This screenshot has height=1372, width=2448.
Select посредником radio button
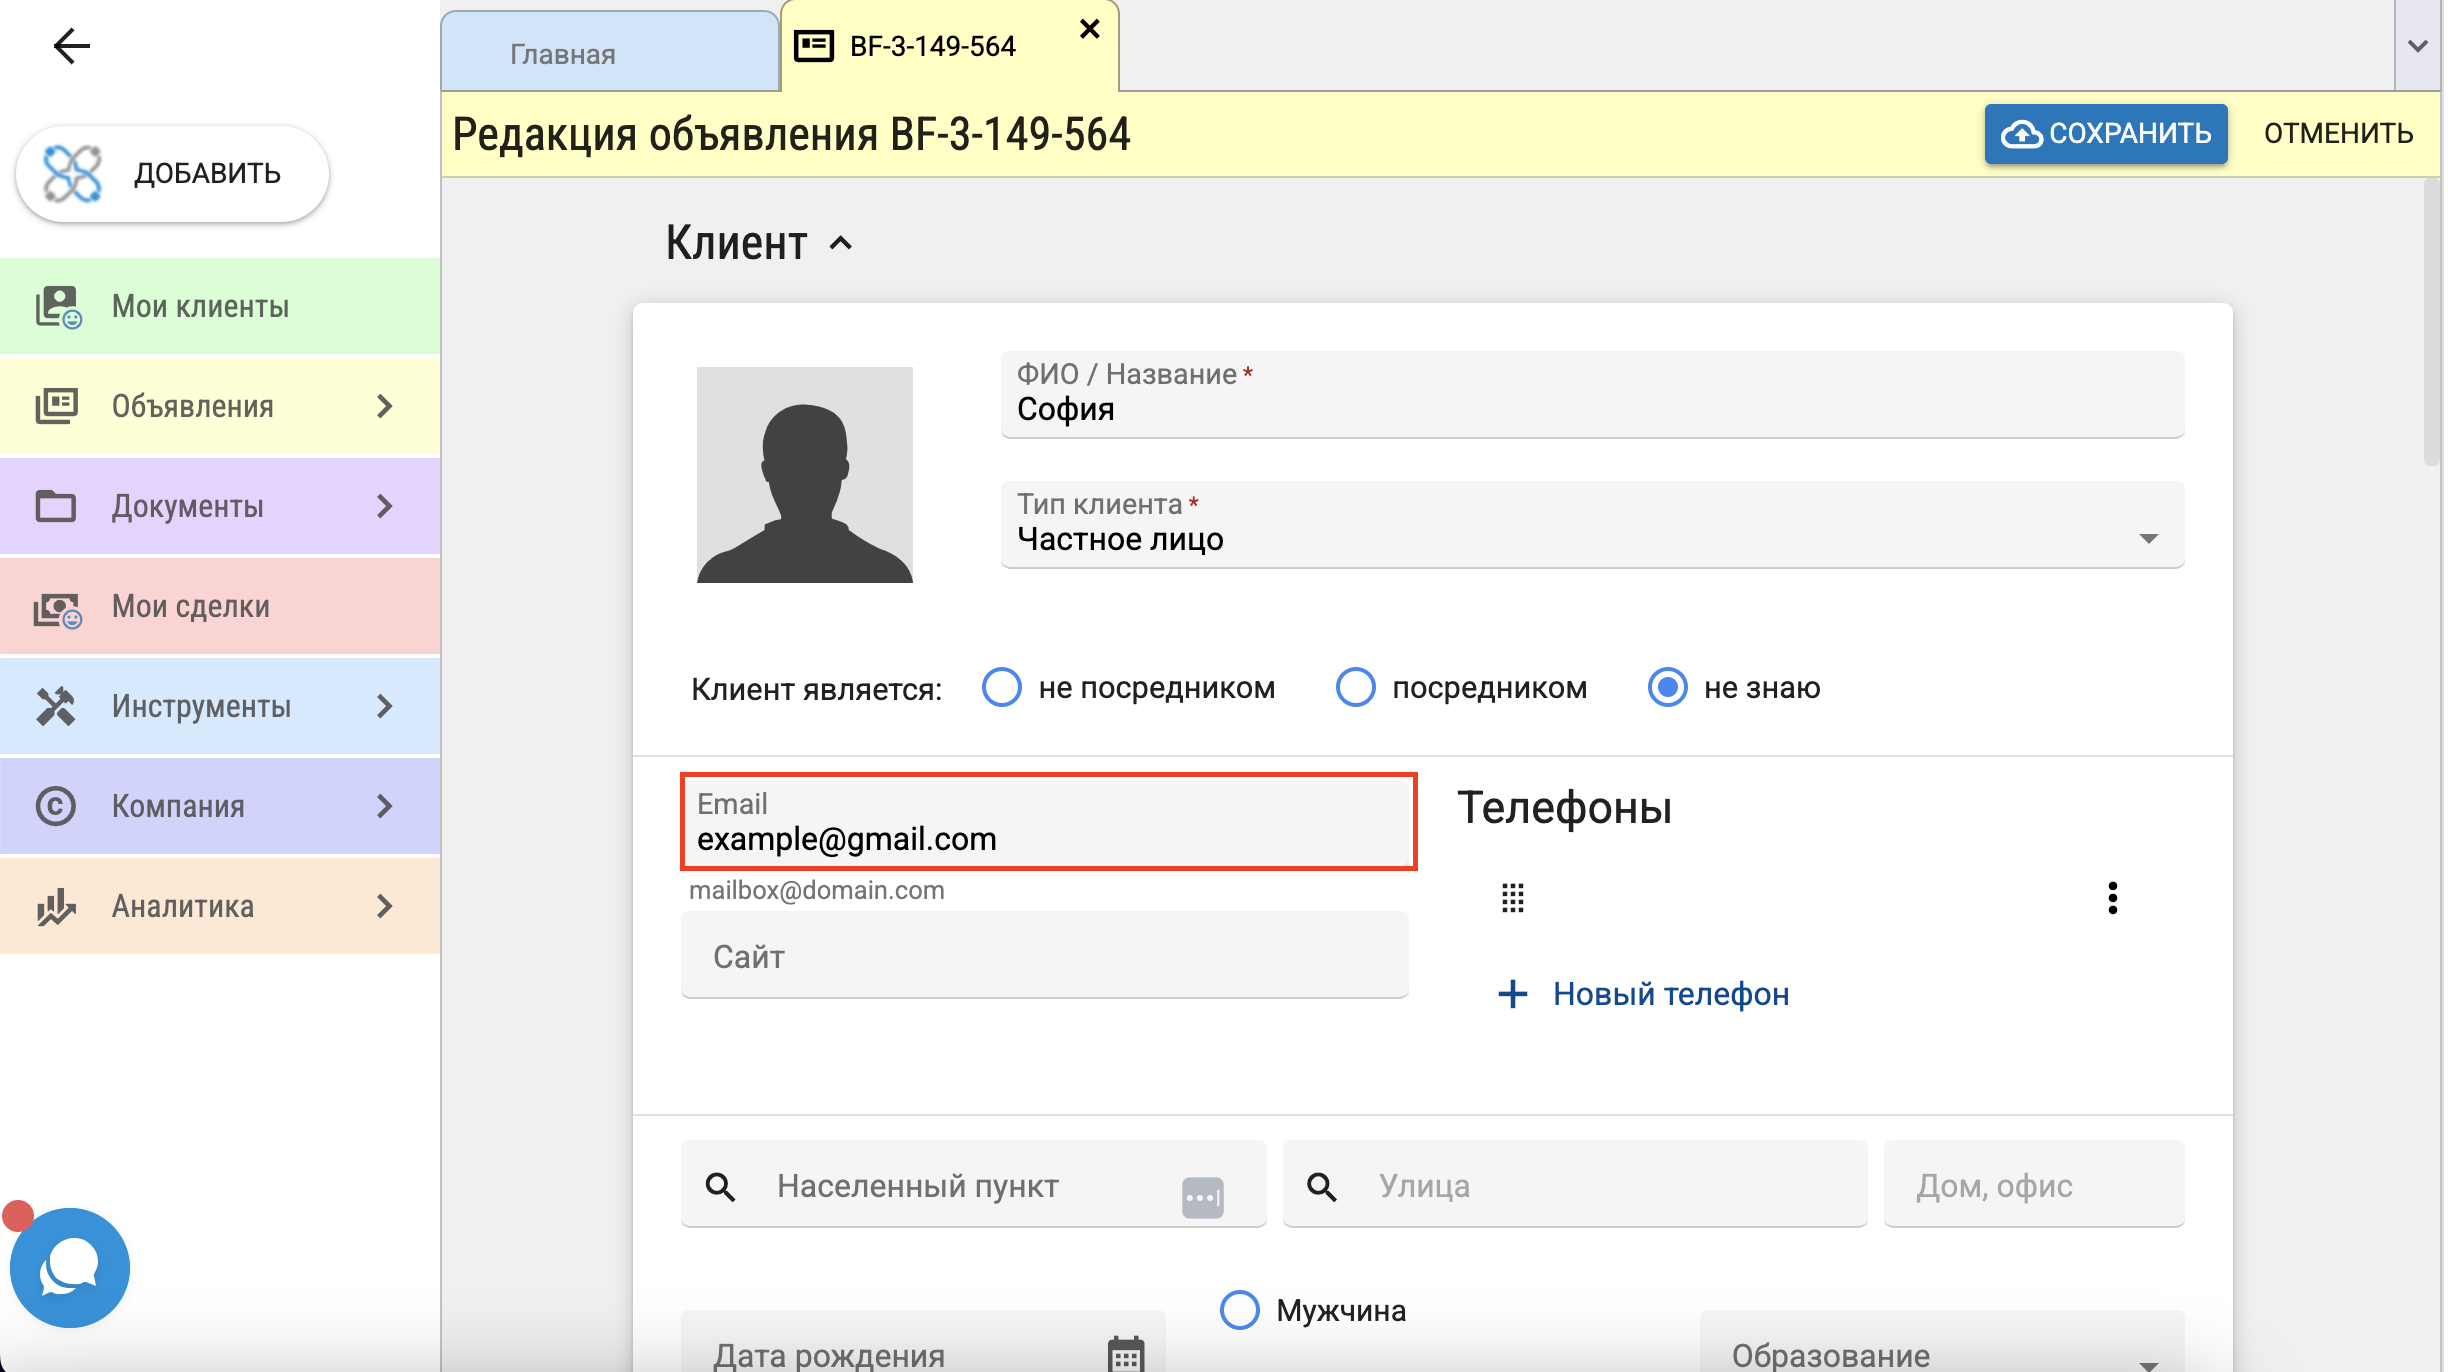coord(1356,688)
